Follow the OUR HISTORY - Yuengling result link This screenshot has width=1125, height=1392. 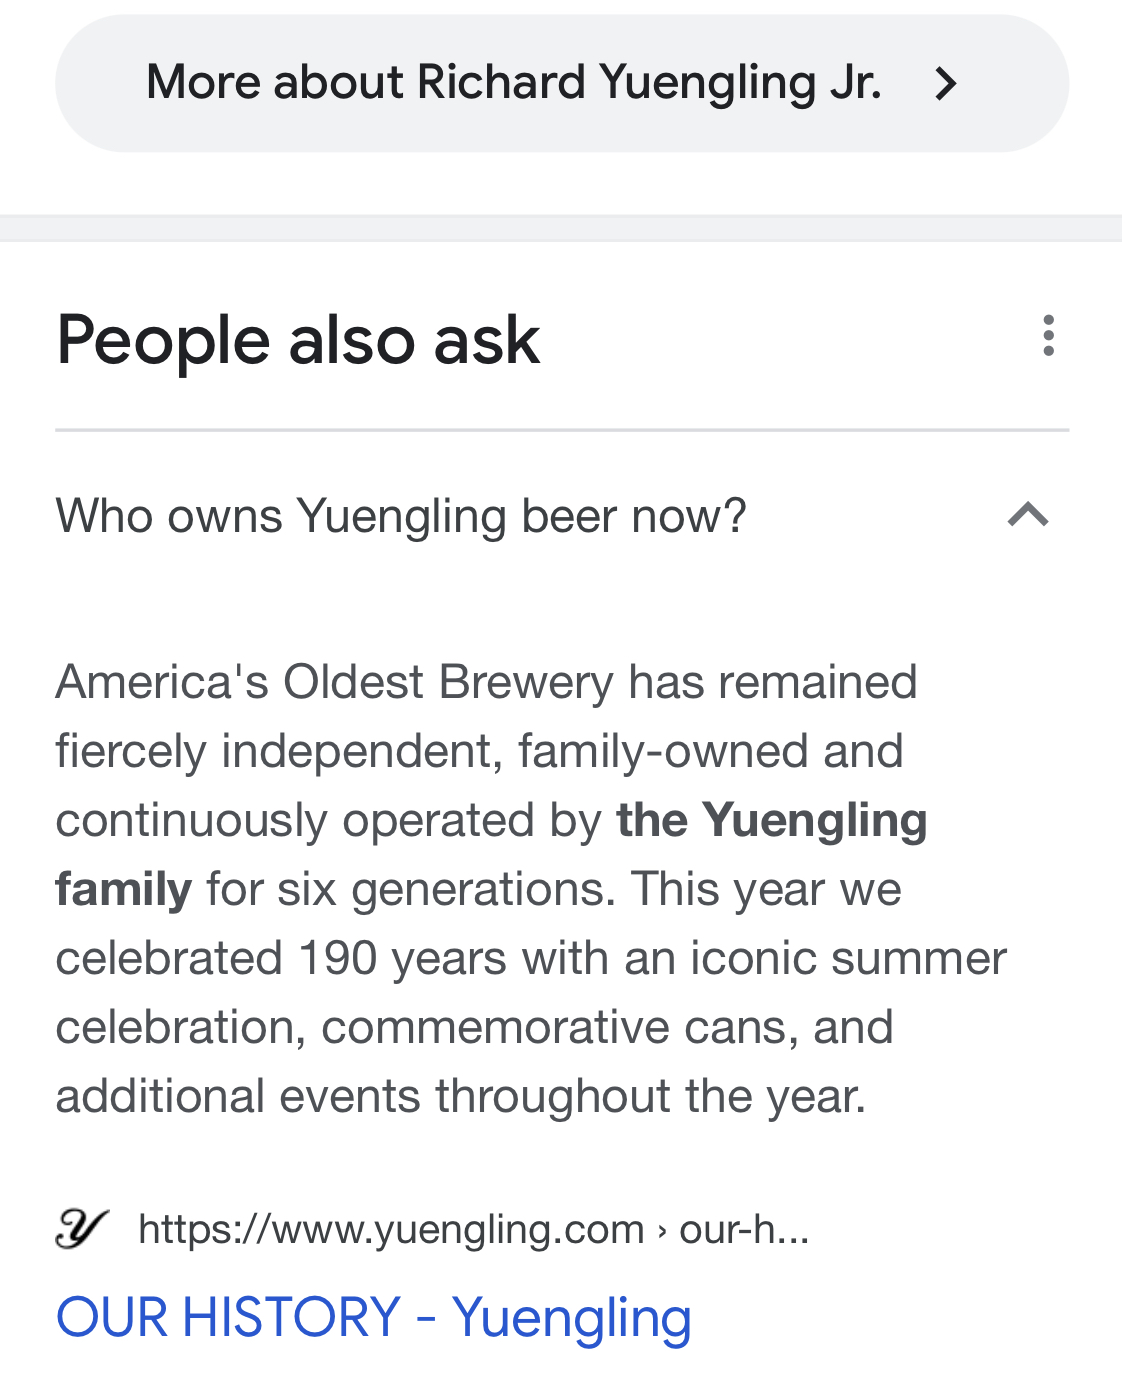tap(374, 1317)
